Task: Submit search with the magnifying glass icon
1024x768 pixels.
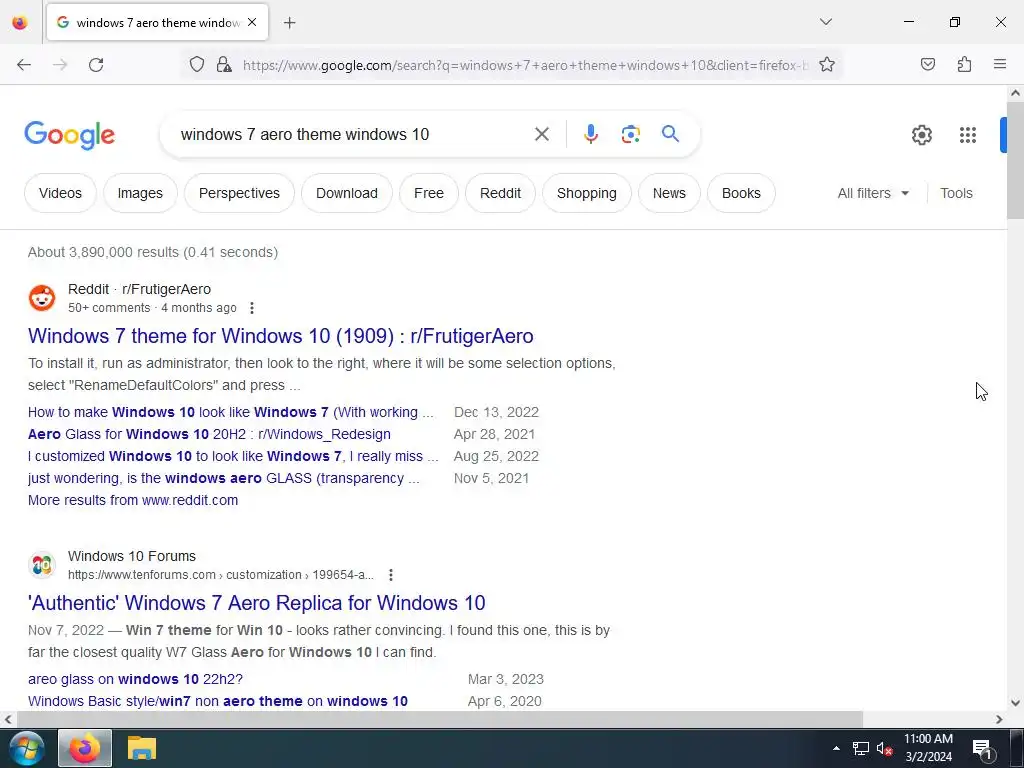Action: [670, 134]
